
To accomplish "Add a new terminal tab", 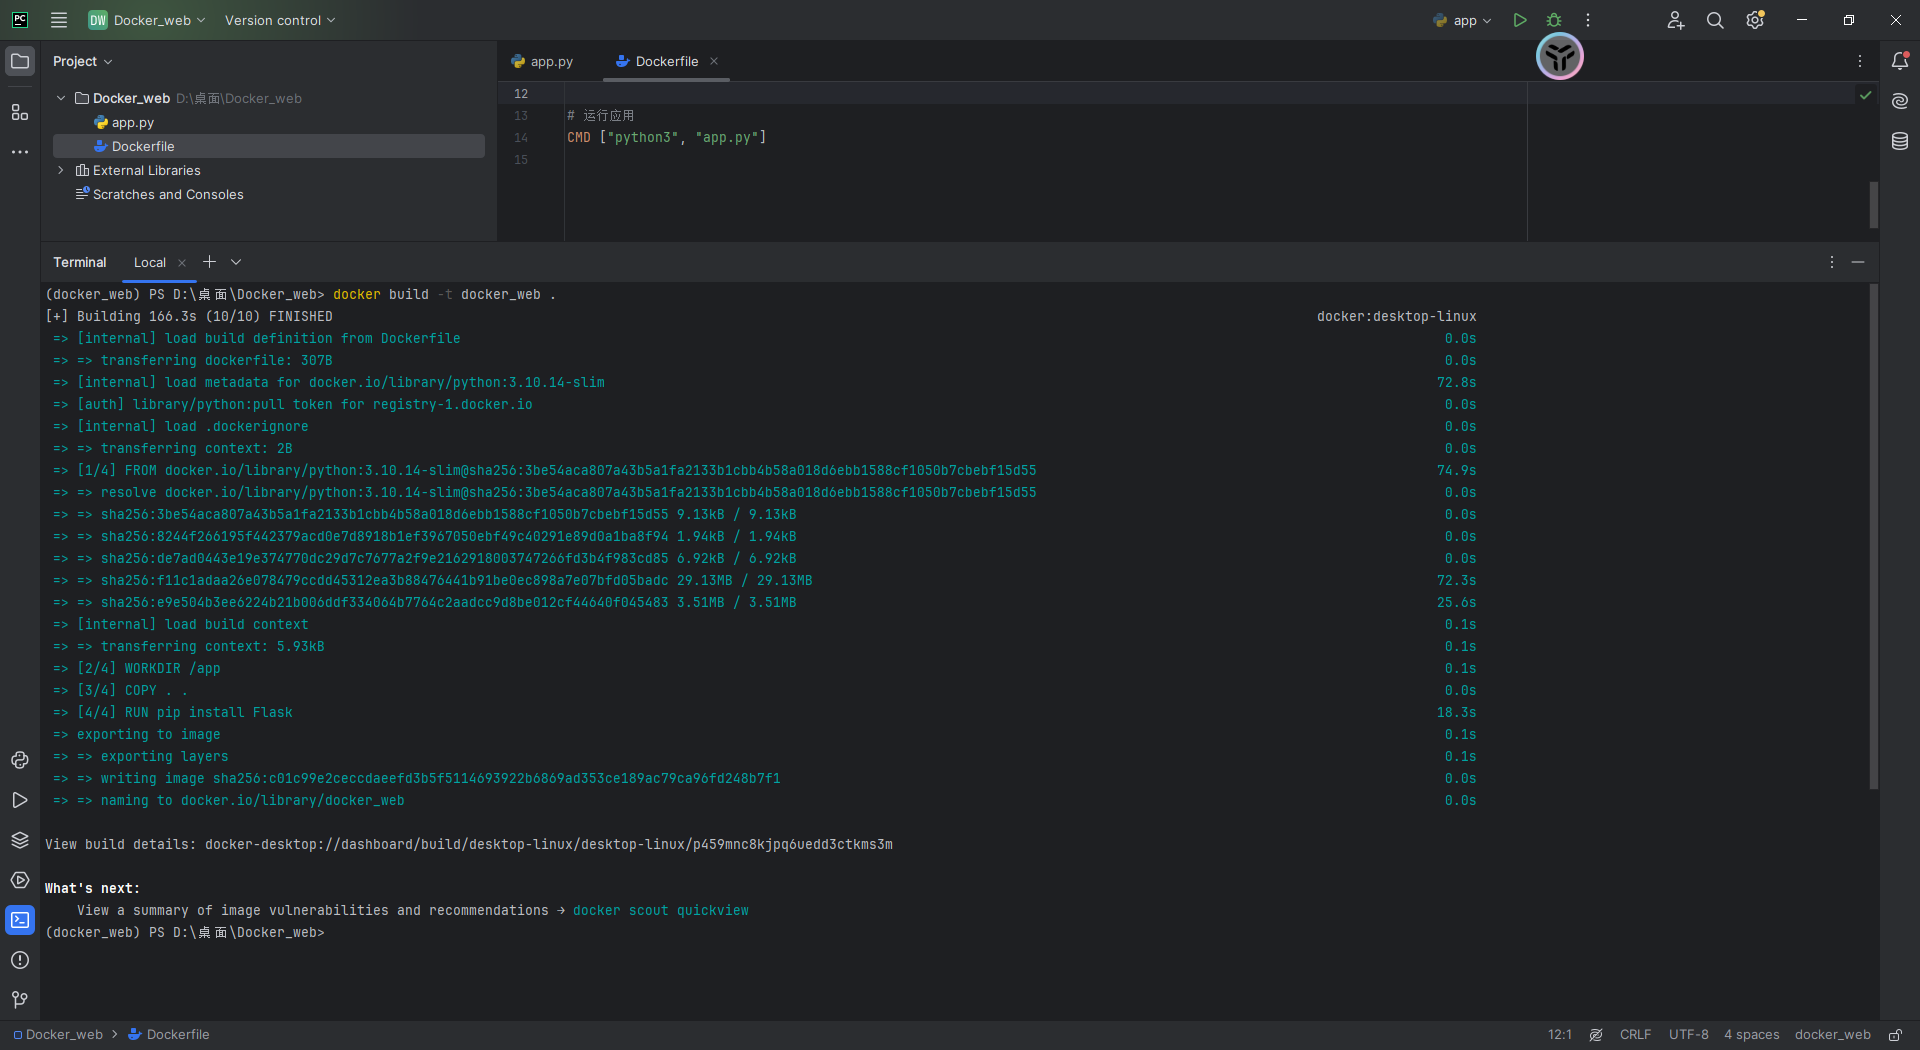I will pos(209,262).
